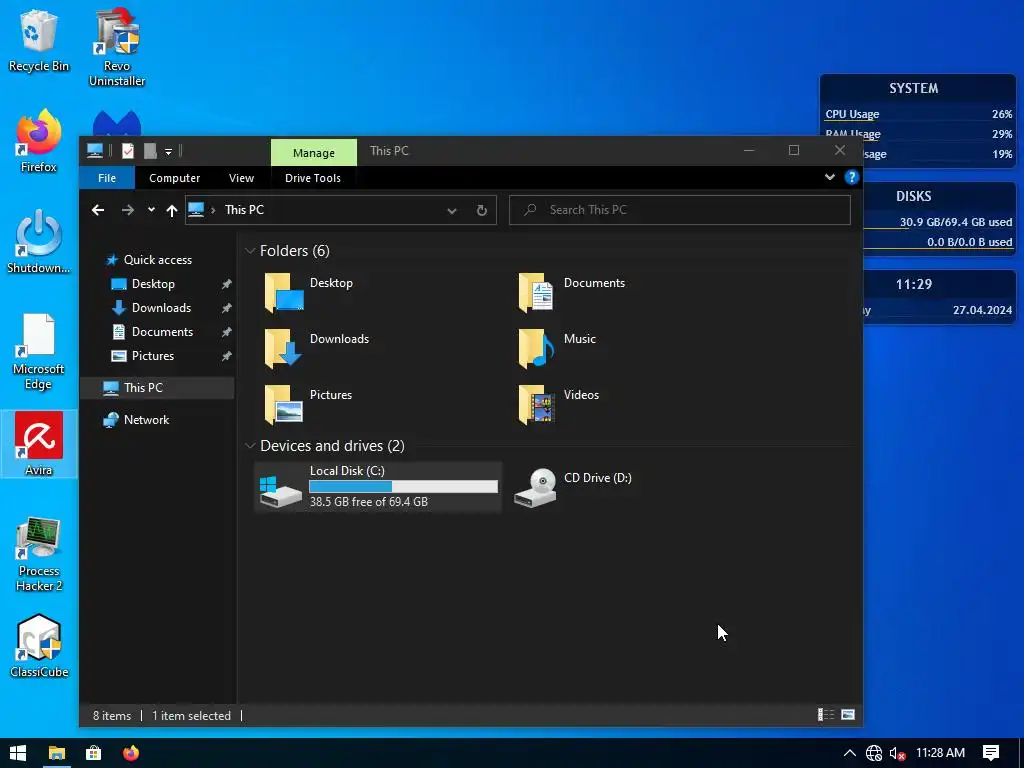Select the Shutdown desktop shortcut
This screenshot has width=1024, height=768.
coord(39,242)
